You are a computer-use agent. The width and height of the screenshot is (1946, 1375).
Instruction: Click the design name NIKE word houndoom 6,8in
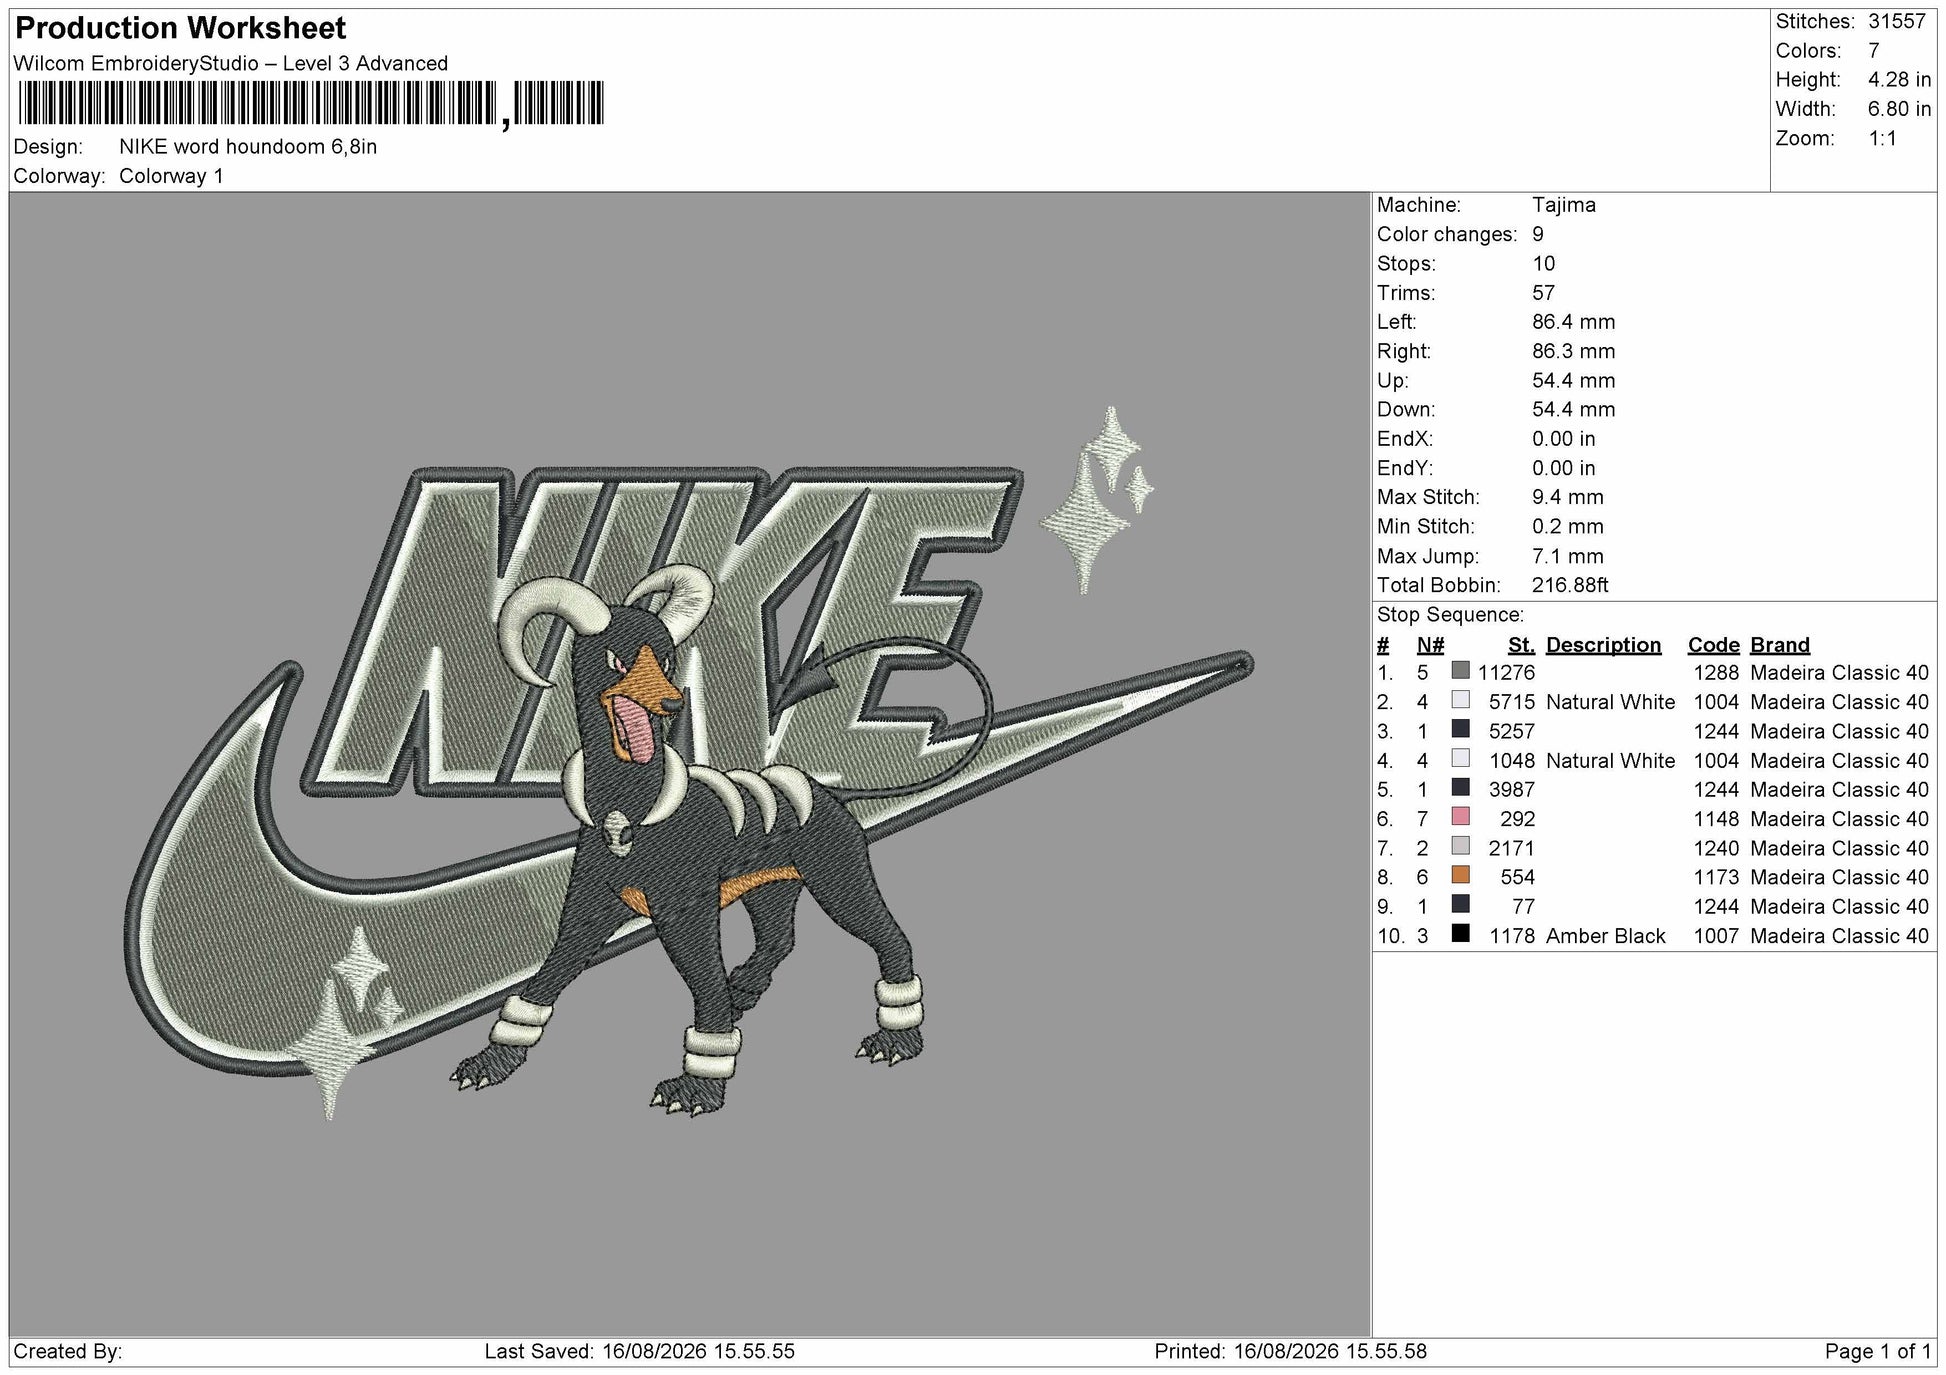point(248,147)
